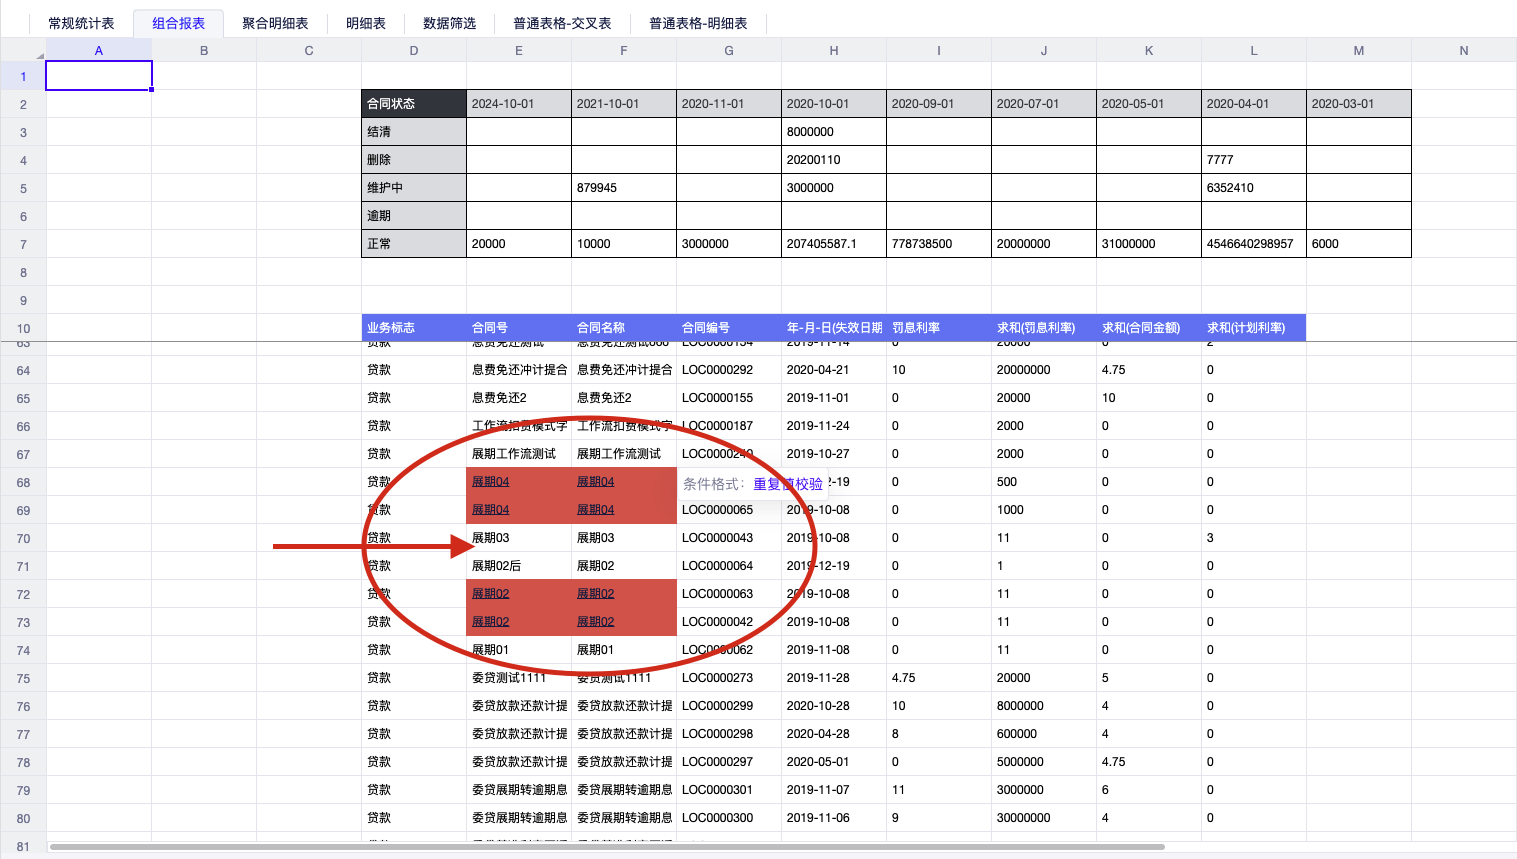
Task: Click the select-all corner triangle of the grid
Action: point(39,54)
